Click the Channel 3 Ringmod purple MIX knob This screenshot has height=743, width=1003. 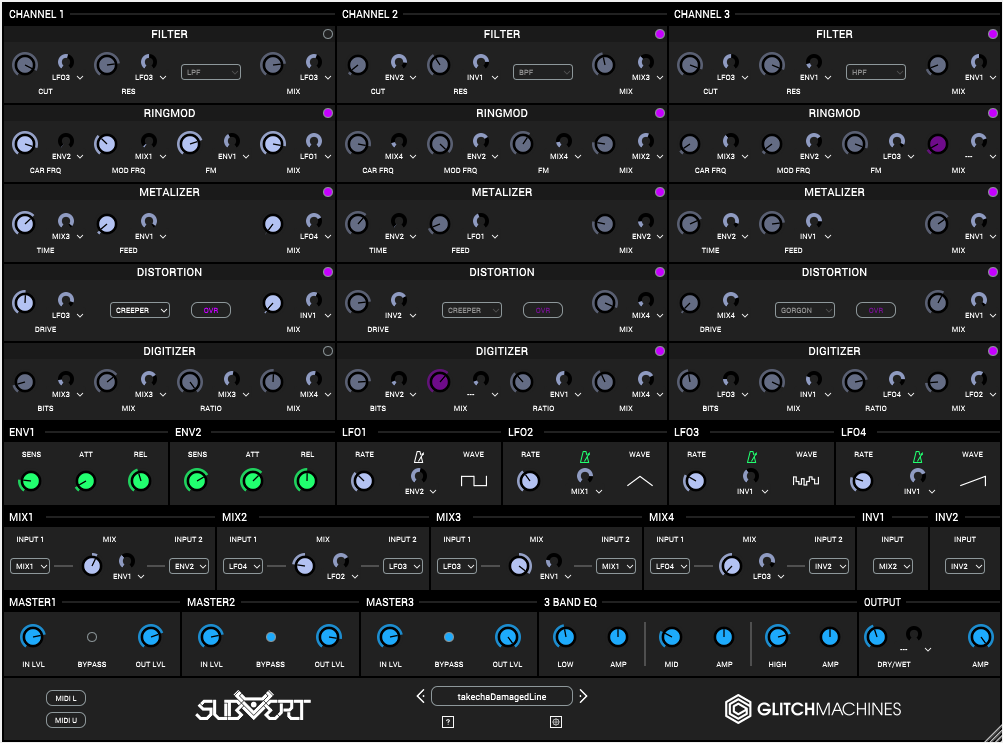coord(937,144)
